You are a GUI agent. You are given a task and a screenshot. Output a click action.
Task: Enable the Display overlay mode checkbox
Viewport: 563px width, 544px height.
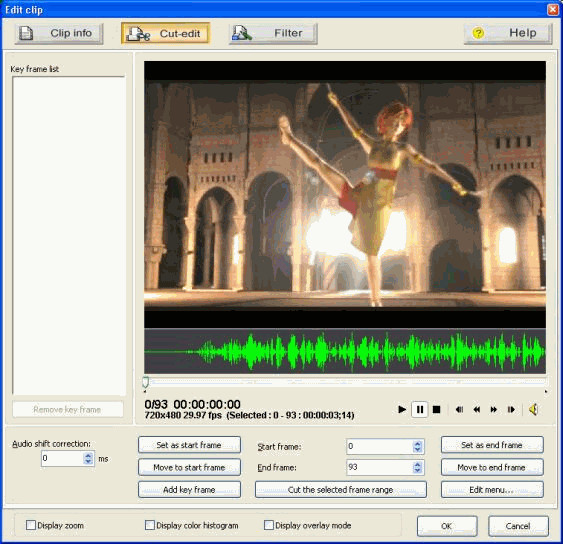pos(269,525)
